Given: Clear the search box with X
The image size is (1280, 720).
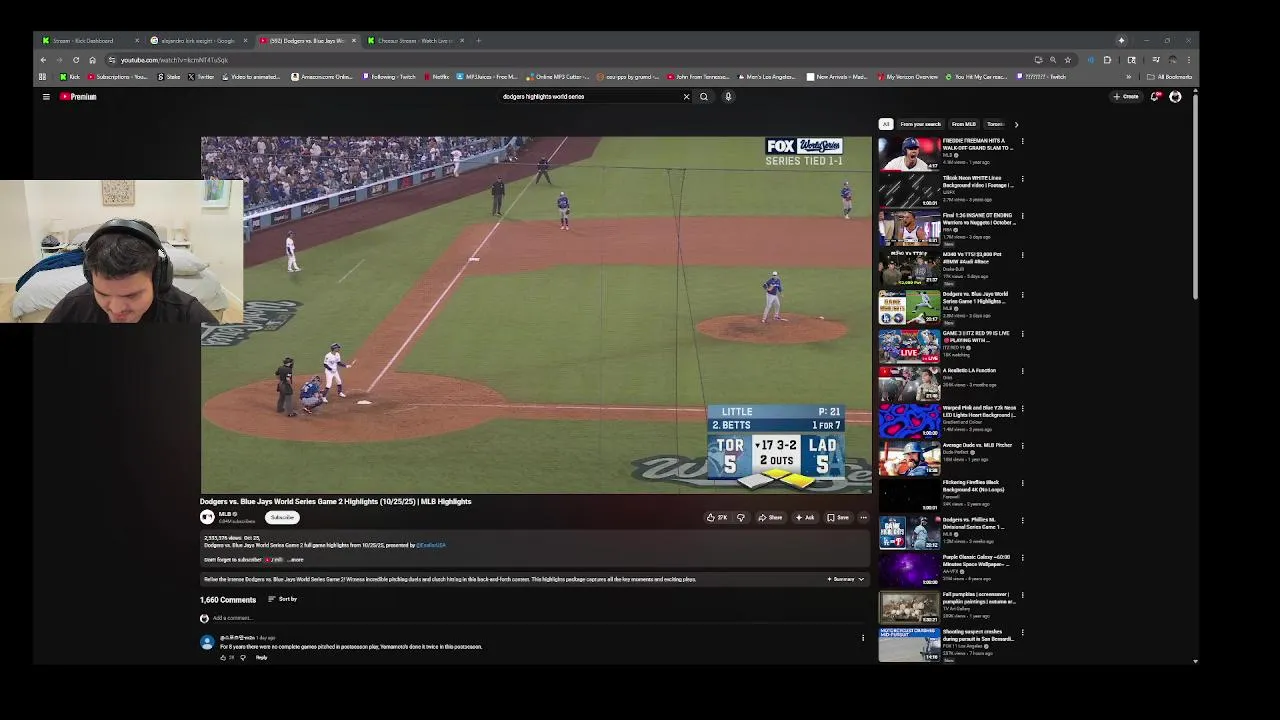Looking at the screenshot, I should pyautogui.click(x=686, y=97).
